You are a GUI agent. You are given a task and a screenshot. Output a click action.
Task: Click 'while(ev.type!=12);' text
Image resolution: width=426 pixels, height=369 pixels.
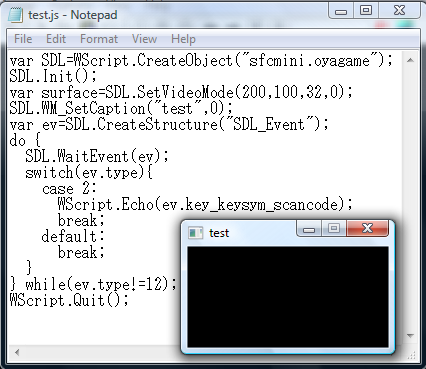[101, 284]
